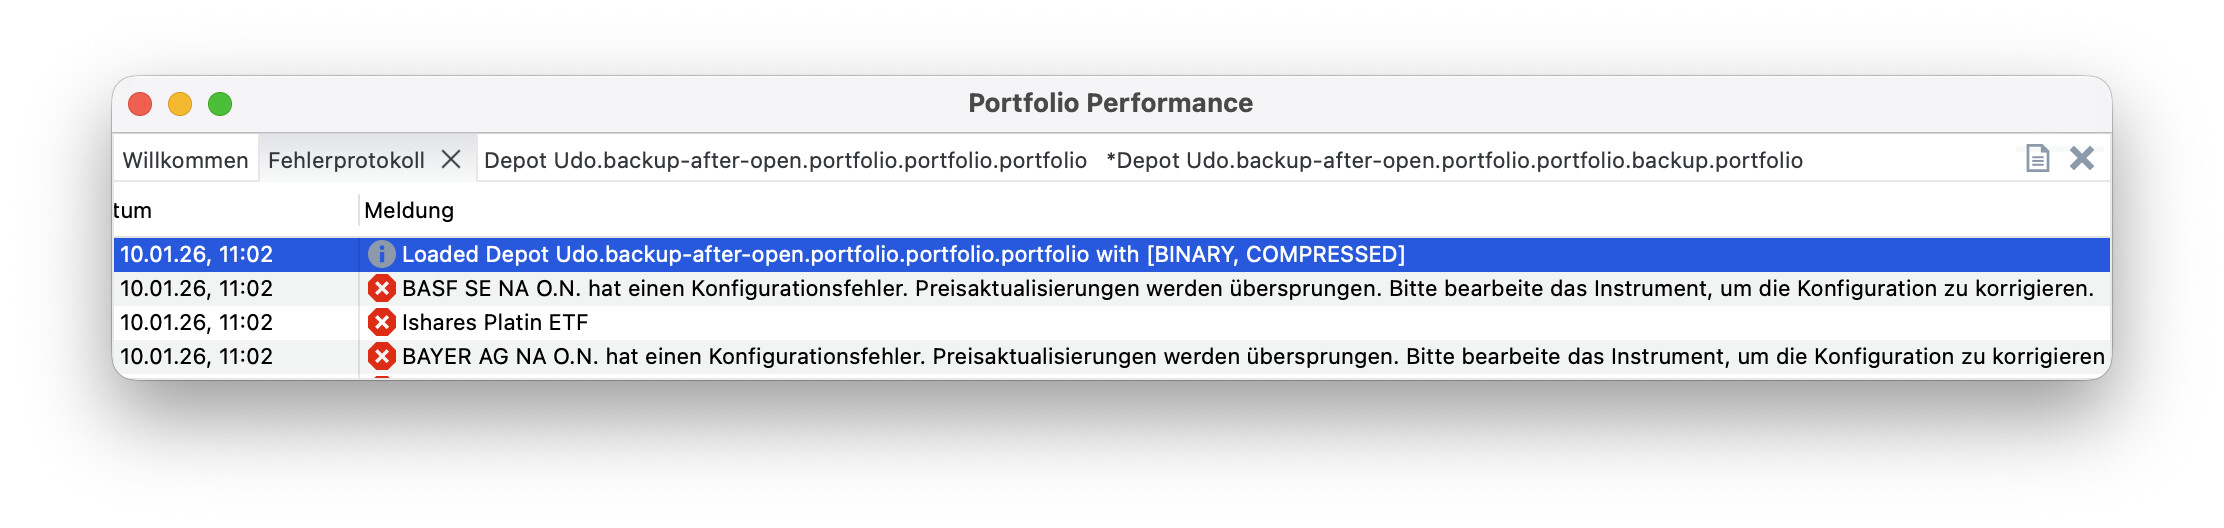2224x528 pixels.
Task: Click the timestamp of the Ishares Platin row
Action: 196,322
